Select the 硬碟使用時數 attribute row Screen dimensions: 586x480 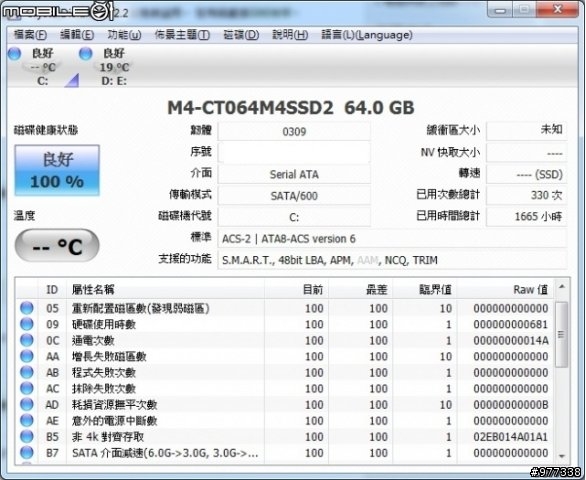point(285,324)
